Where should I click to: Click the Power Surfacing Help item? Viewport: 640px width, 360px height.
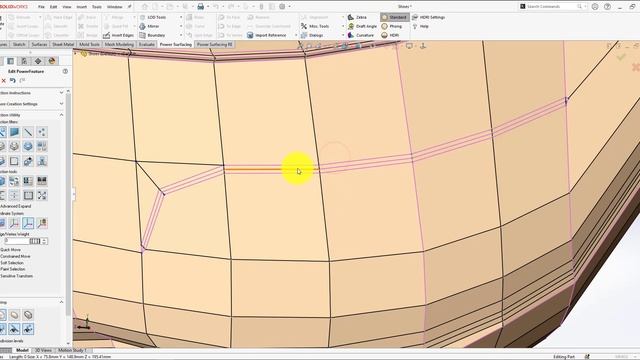tap(420, 26)
